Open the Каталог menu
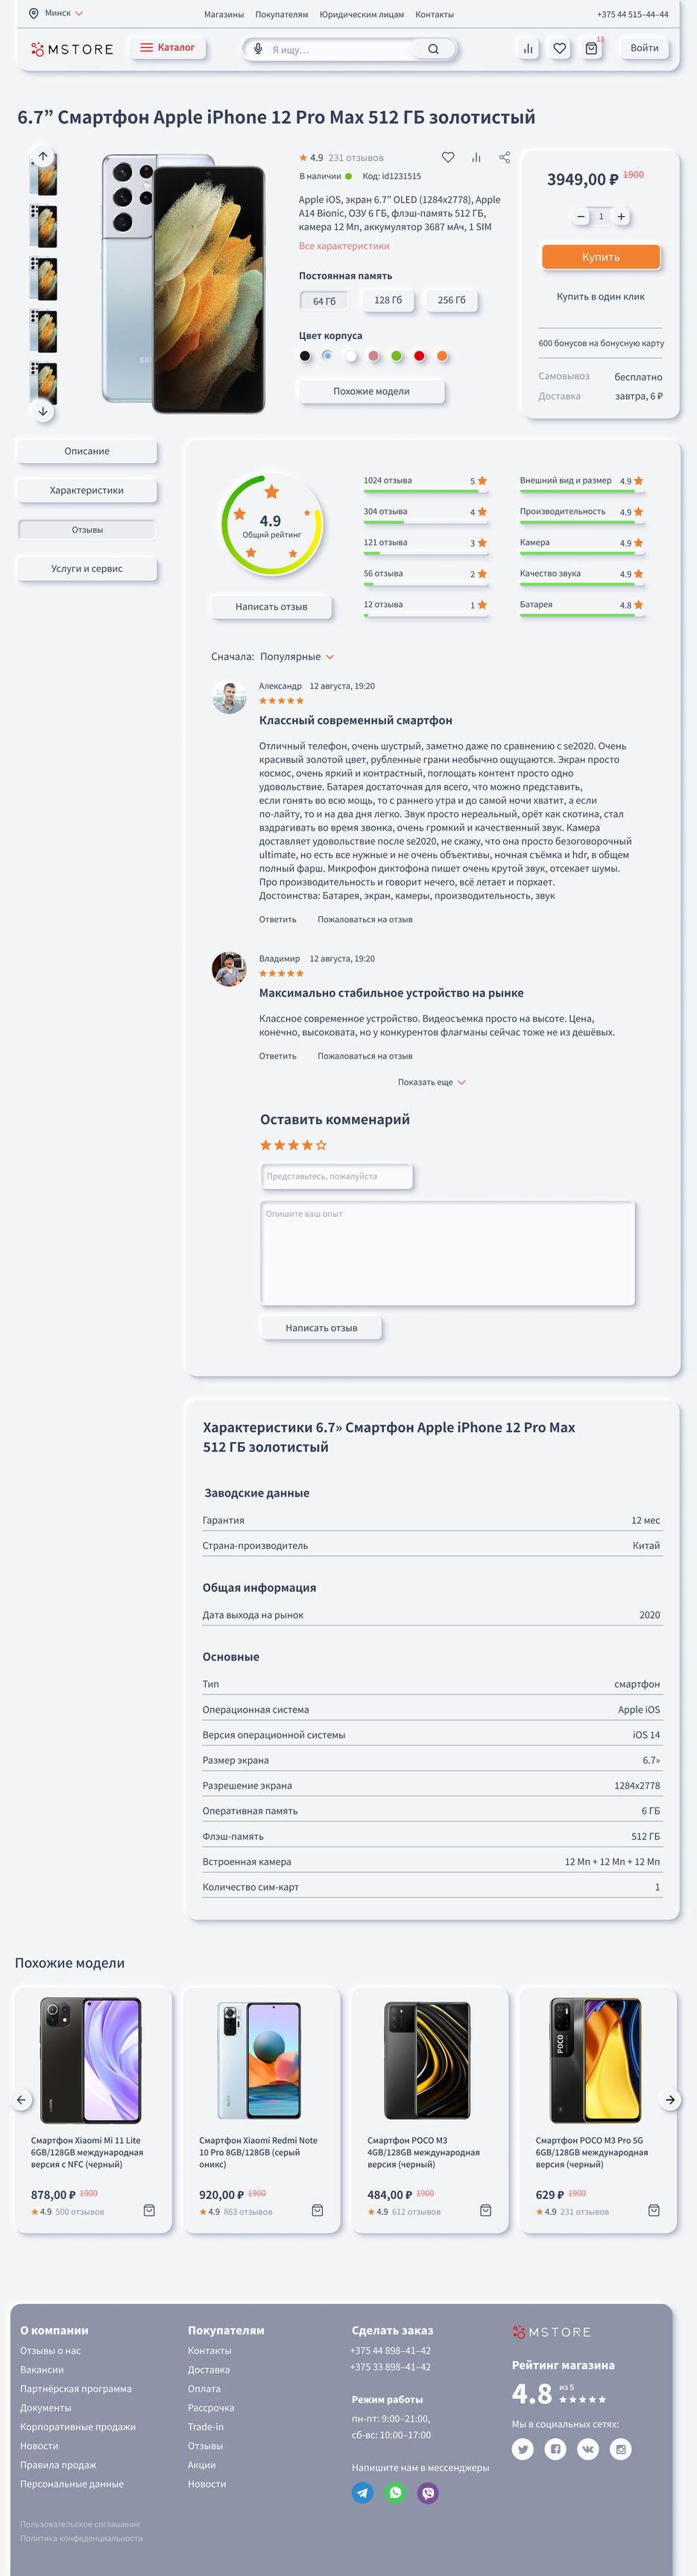This screenshot has width=697, height=2576. click(168, 48)
